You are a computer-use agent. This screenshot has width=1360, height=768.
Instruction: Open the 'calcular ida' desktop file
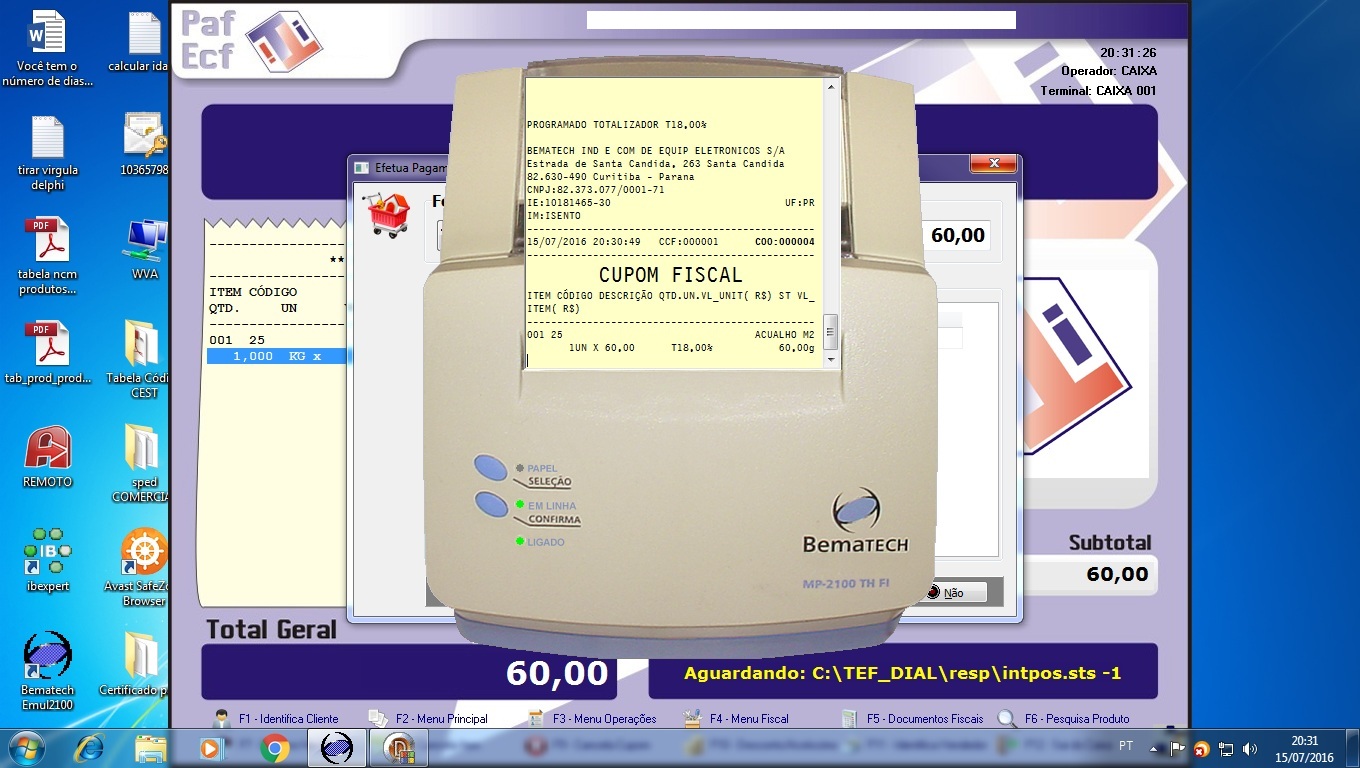tap(138, 42)
